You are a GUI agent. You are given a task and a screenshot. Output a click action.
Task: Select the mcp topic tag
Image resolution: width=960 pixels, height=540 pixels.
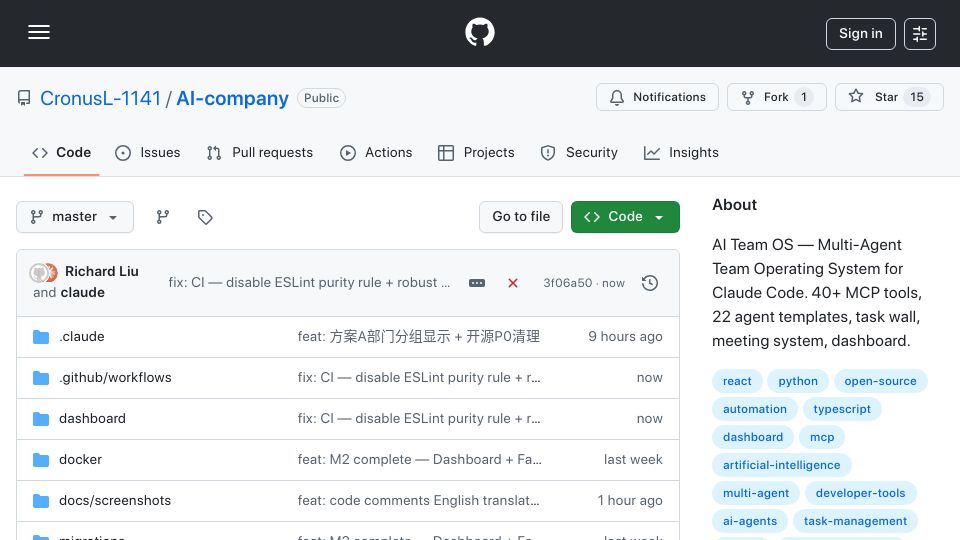[x=822, y=437]
